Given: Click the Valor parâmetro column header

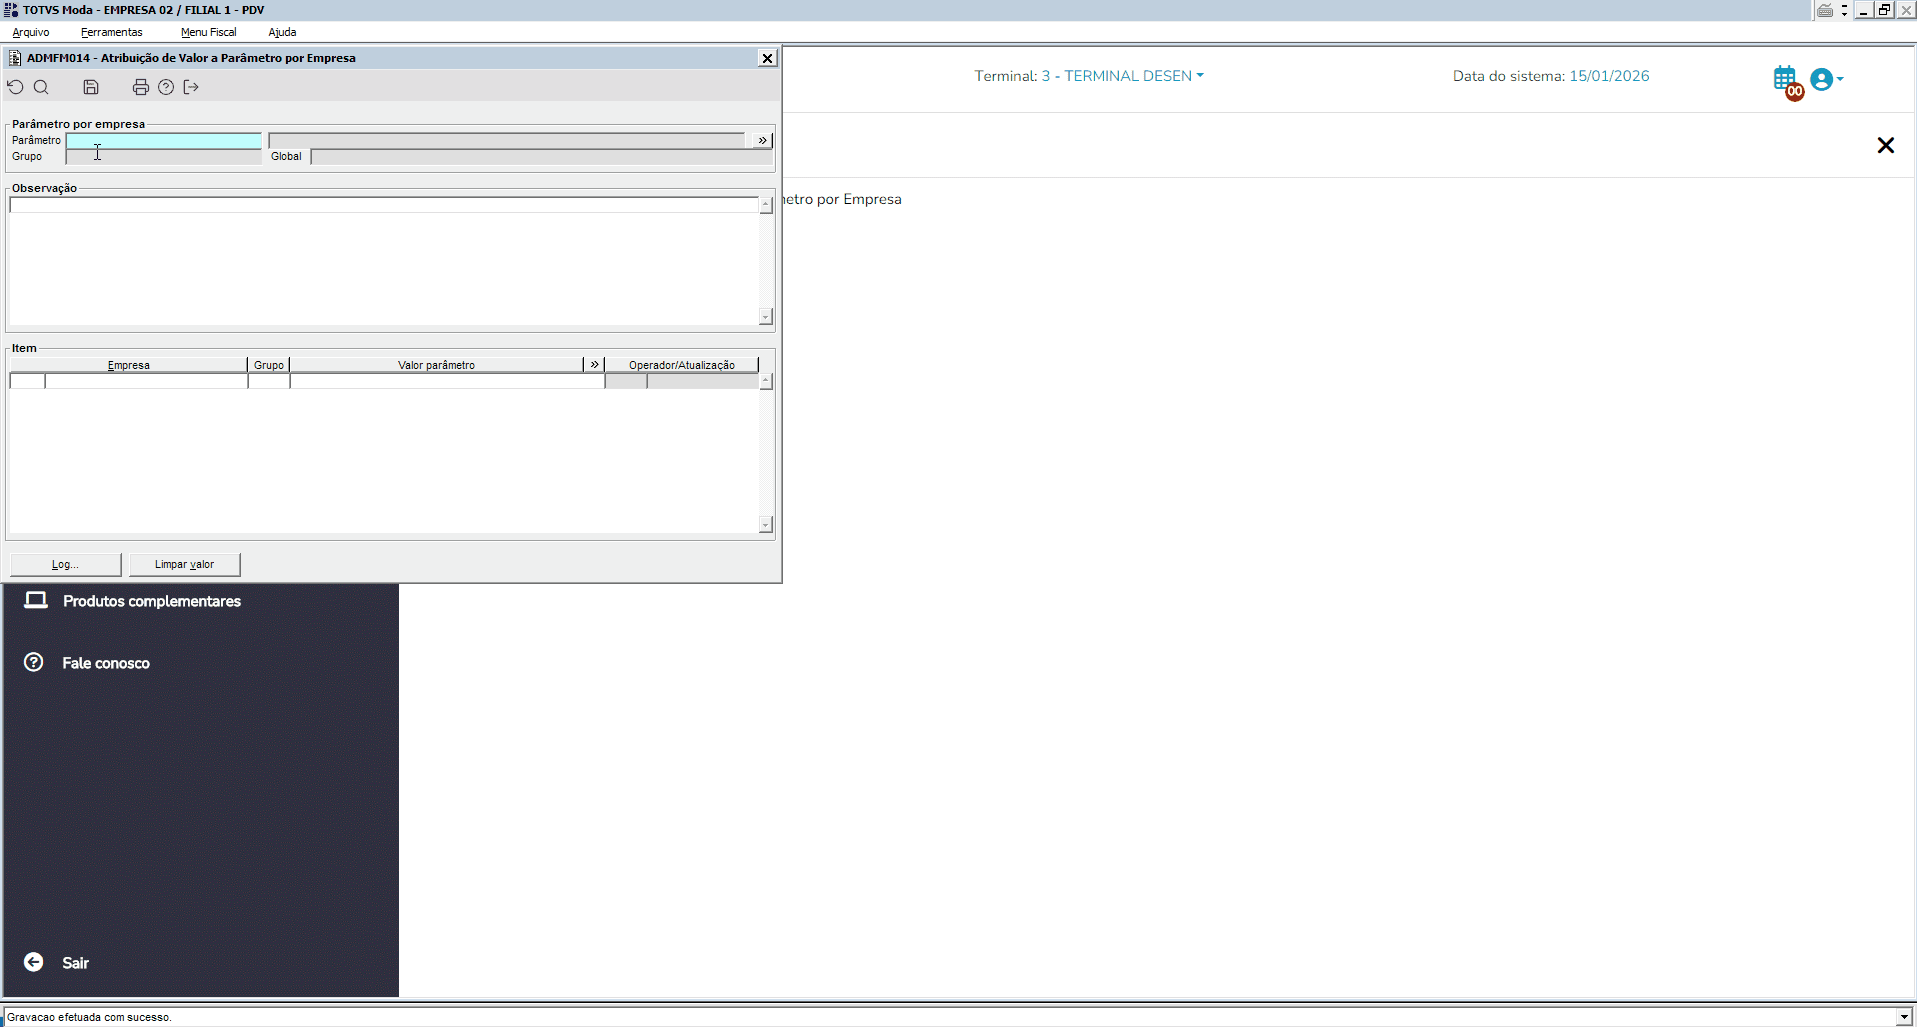Looking at the screenshot, I should tap(437, 365).
